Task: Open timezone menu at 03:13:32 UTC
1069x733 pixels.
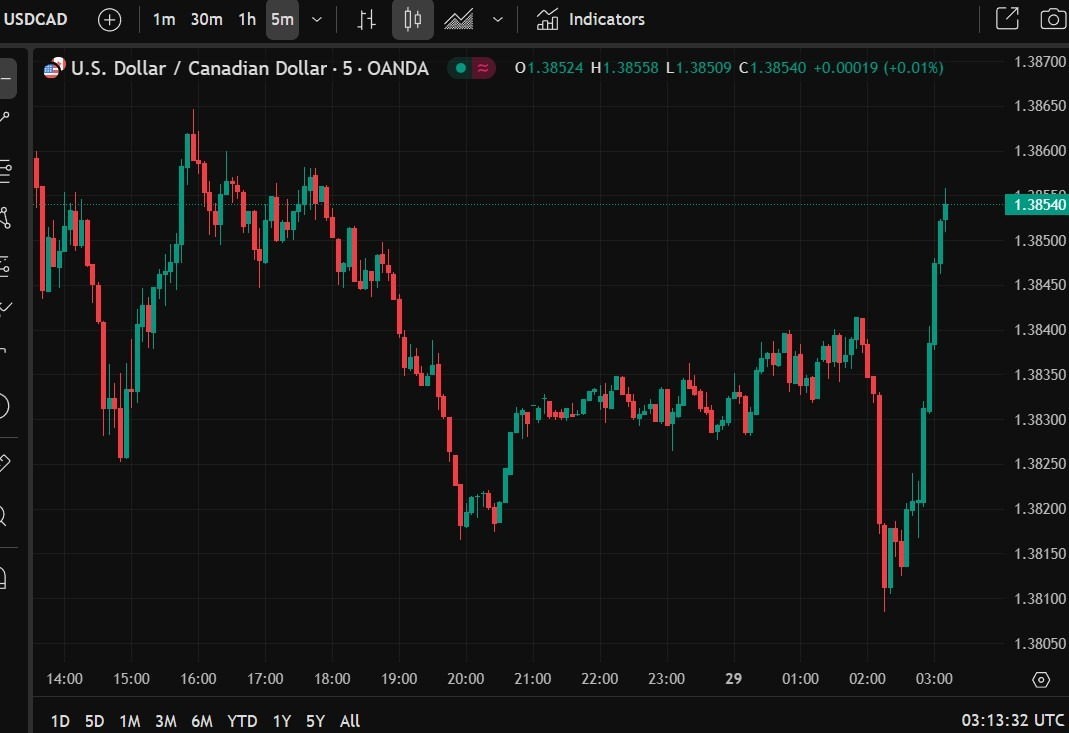Action: pos(1012,720)
